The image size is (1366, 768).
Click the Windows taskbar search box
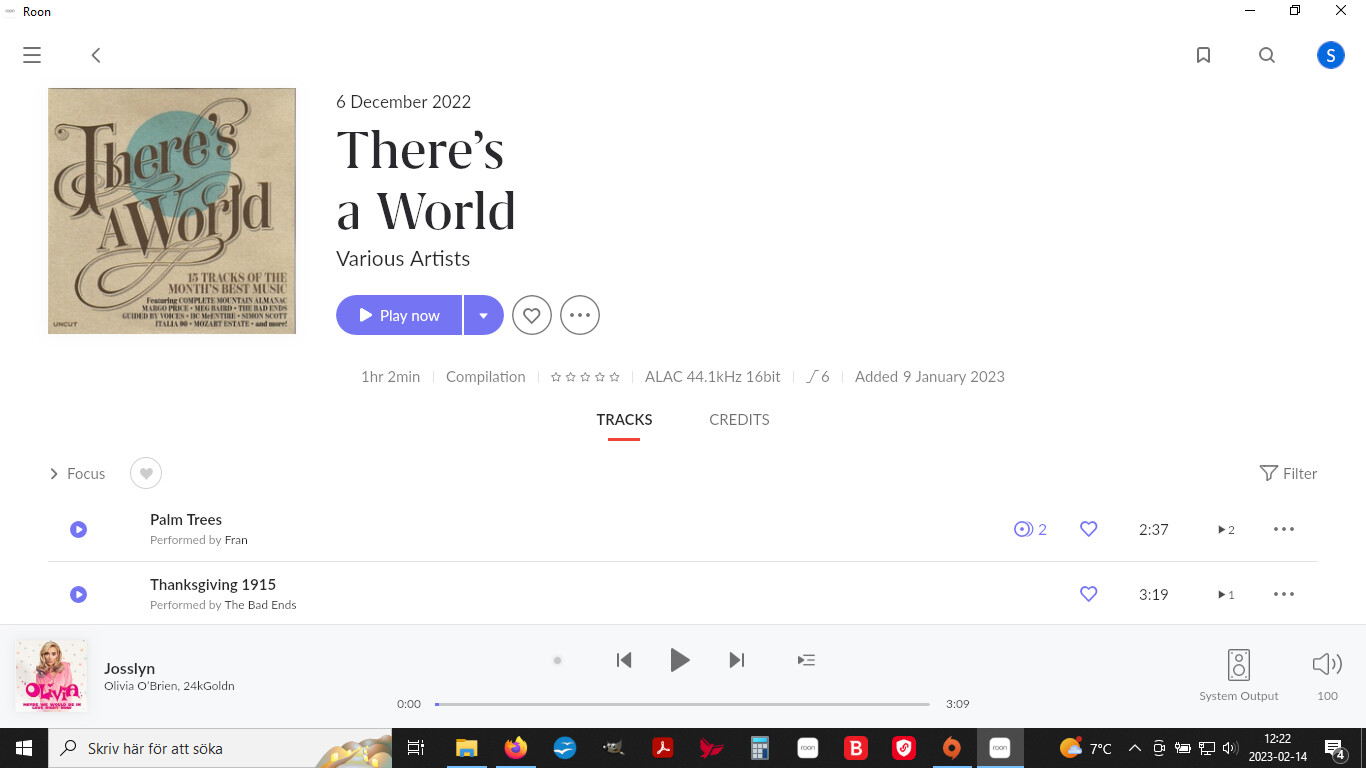coord(222,748)
